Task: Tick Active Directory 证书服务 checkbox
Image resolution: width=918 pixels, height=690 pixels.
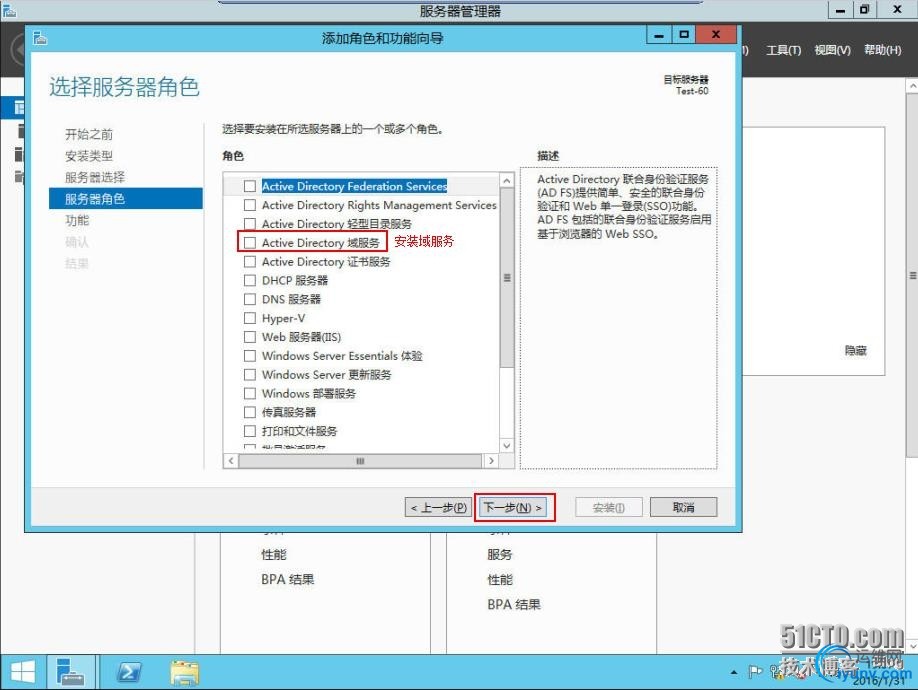Action: coord(250,261)
